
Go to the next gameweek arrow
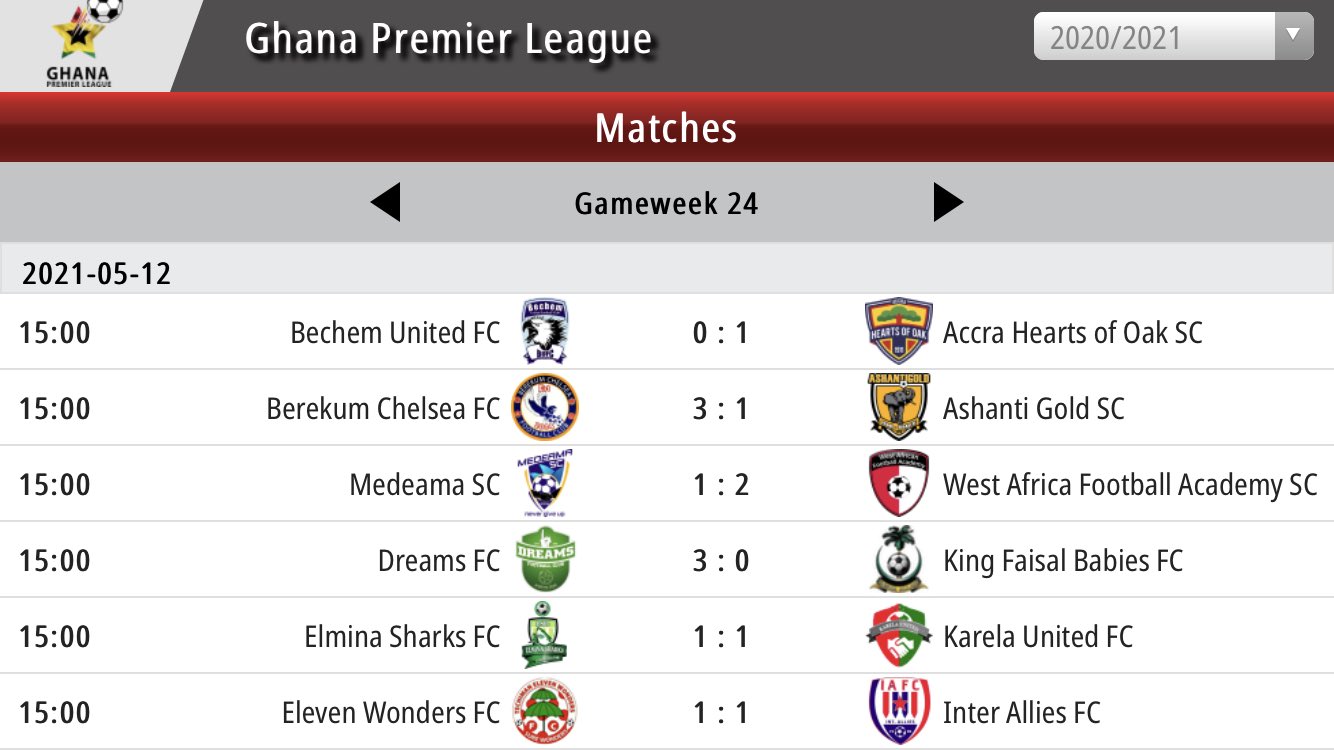coord(948,202)
